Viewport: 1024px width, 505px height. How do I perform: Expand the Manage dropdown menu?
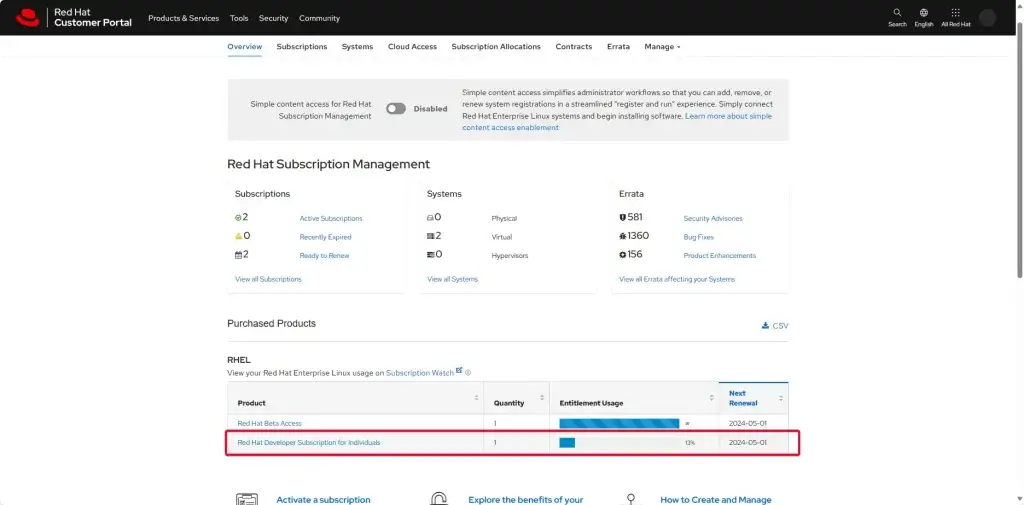(662, 47)
